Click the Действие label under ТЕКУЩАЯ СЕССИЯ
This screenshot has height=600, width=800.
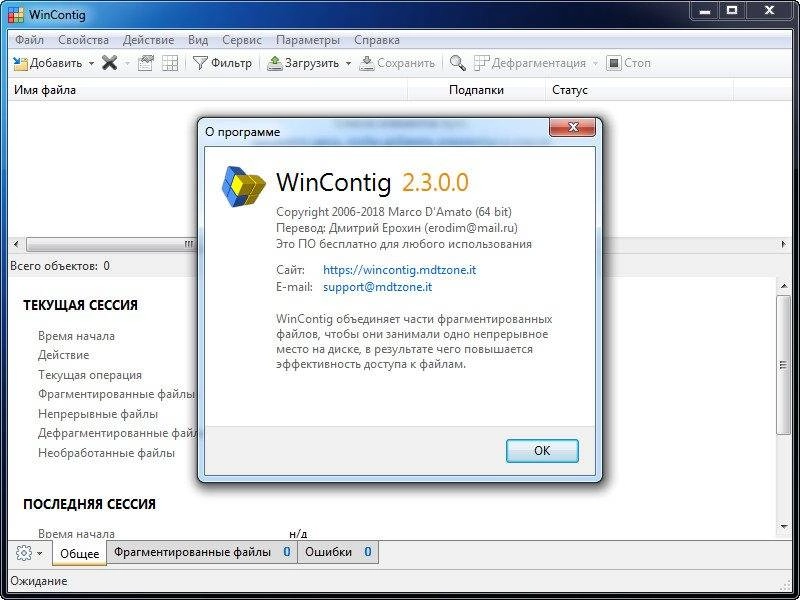[63, 355]
